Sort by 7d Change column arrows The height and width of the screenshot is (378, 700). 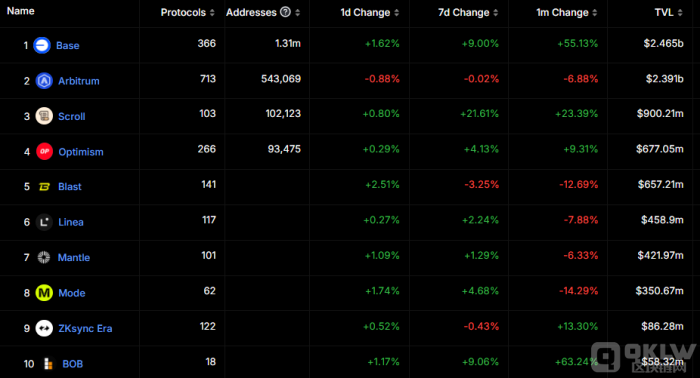[x=496, y=12]
